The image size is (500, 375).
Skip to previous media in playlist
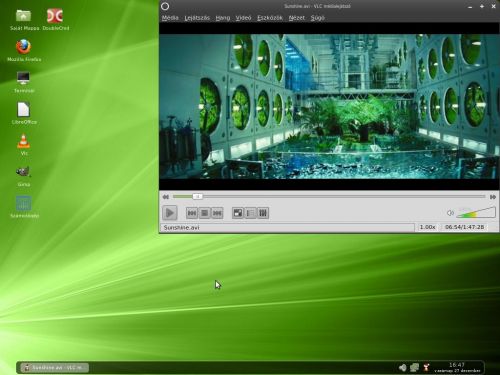coord(192,213)
